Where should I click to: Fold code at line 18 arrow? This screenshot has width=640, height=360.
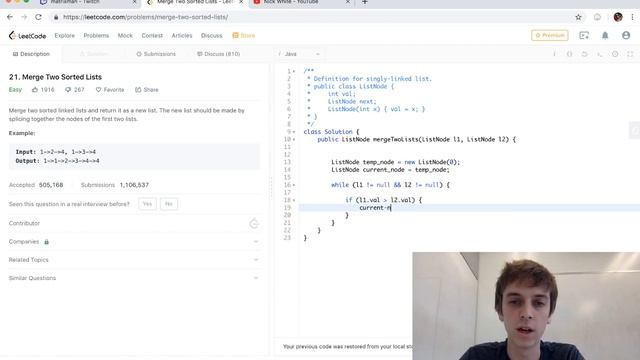tap(294, 200)
